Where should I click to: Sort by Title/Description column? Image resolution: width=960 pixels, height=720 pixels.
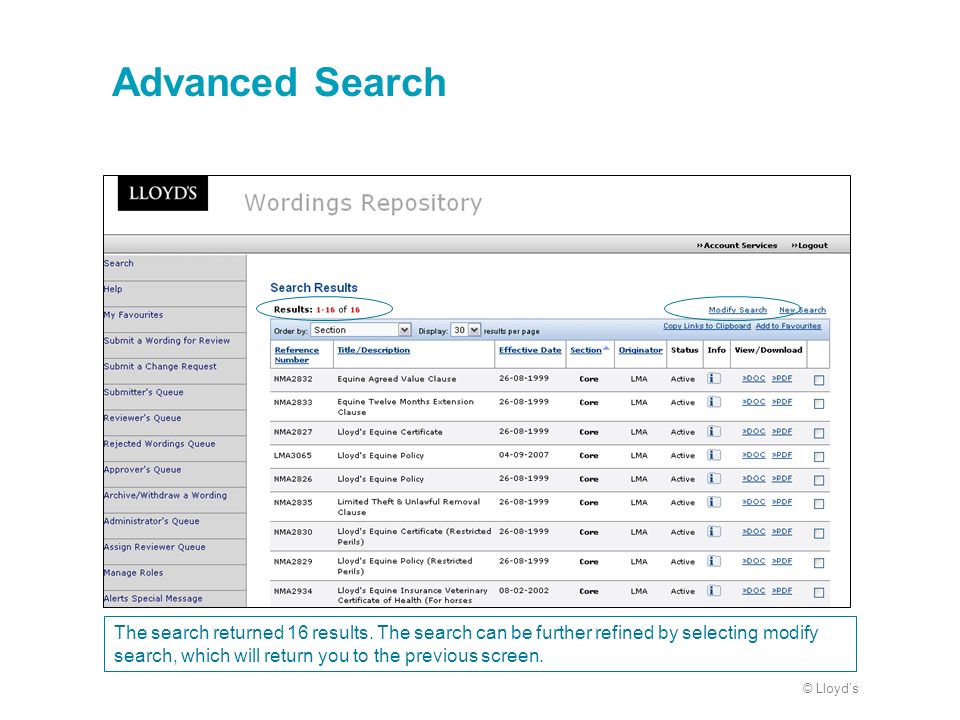point(373,350)
